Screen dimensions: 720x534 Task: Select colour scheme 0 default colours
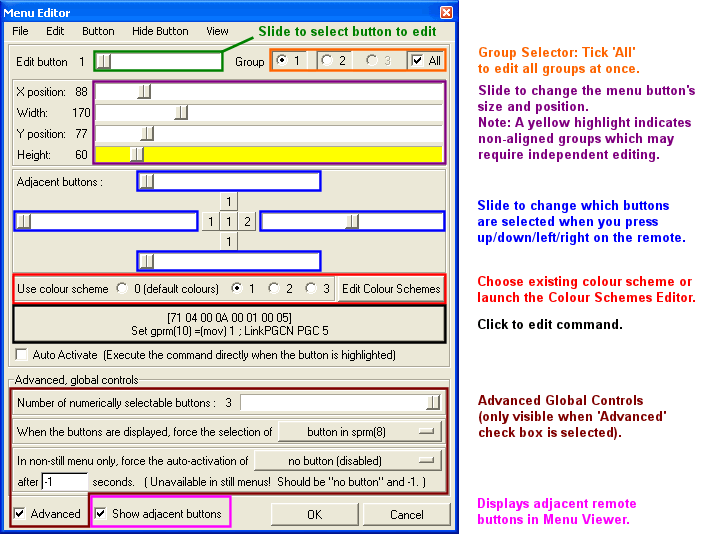123,289
